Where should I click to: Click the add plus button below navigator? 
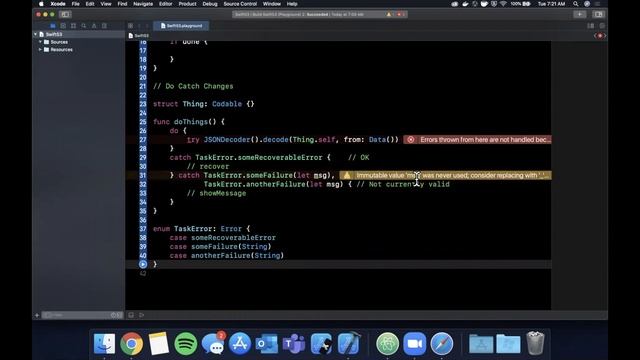(37, 315)
